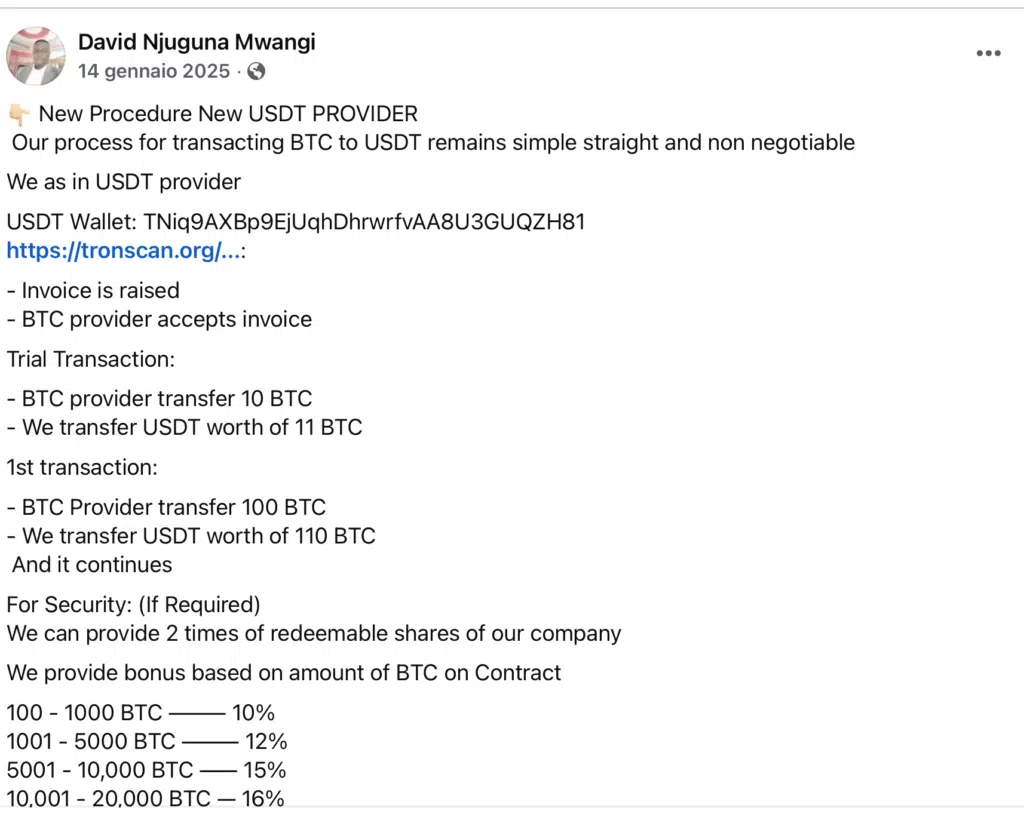Click the '100 - 1000 BTC' 10% bonus line
The height and width of the screenshot is (817, 1024).
[x=140, y=713]
